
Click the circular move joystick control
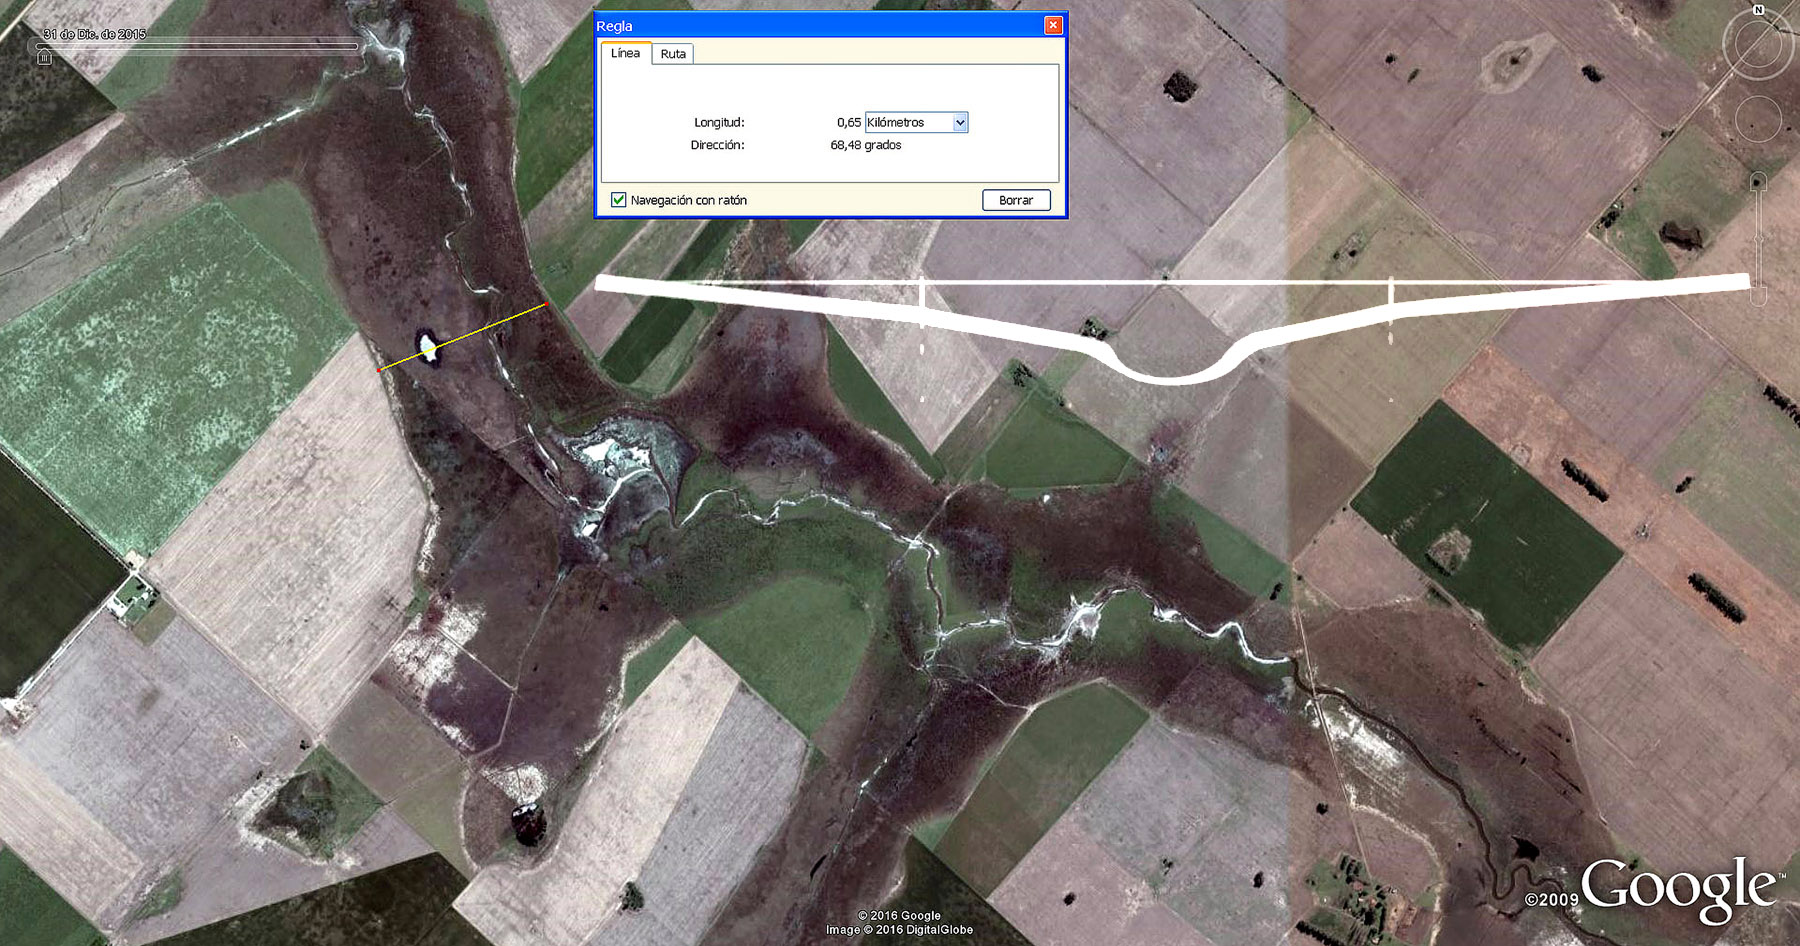[x=1757, y=120]
